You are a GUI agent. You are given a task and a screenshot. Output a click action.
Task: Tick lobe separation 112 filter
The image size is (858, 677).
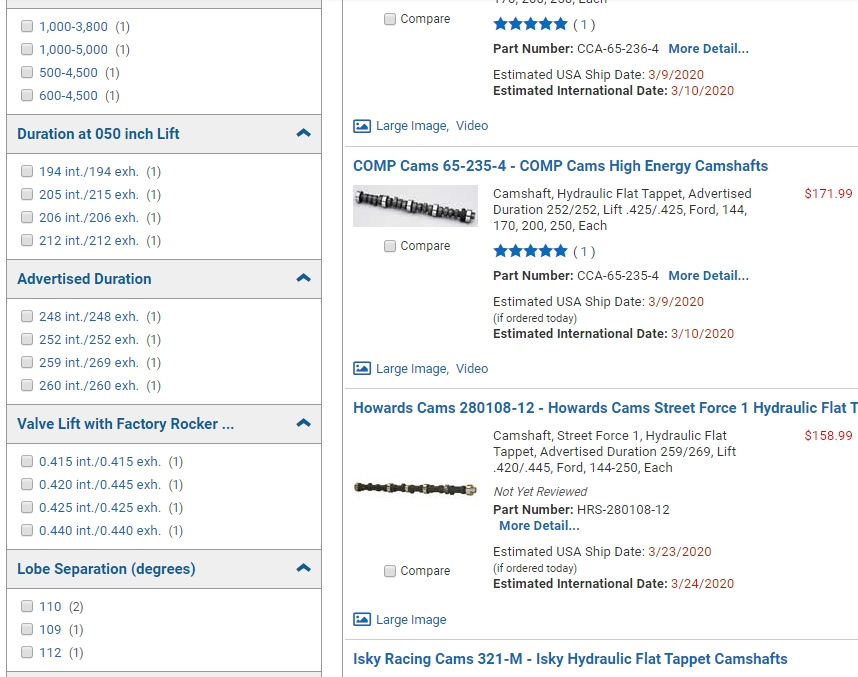pyautogui.click(x=27, y=652)
